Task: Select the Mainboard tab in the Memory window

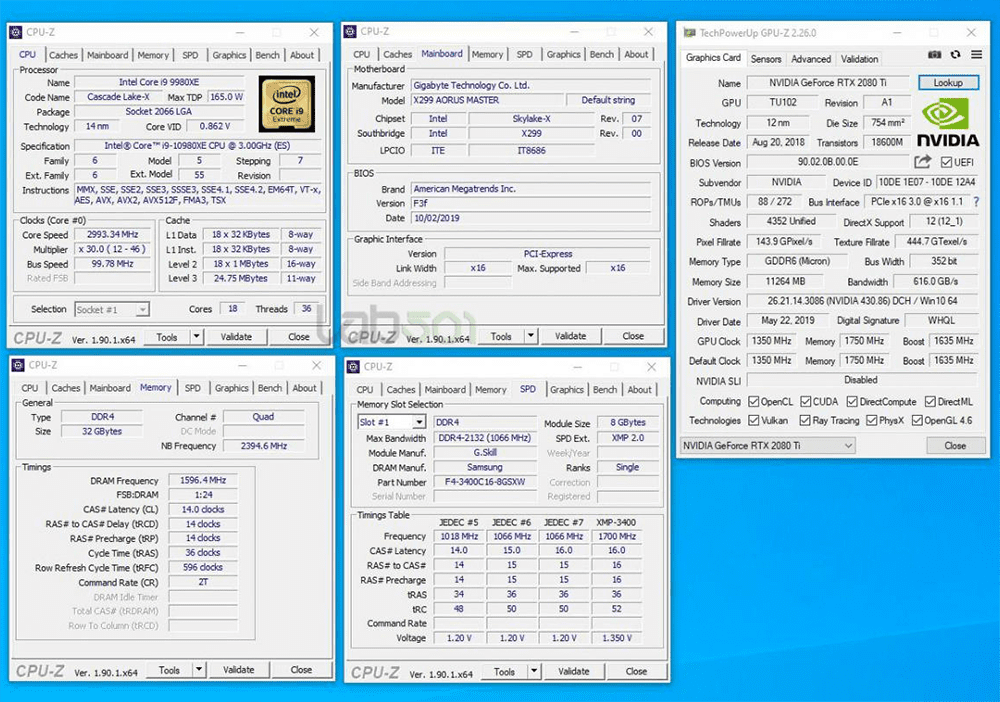Action: click(110, 388)
